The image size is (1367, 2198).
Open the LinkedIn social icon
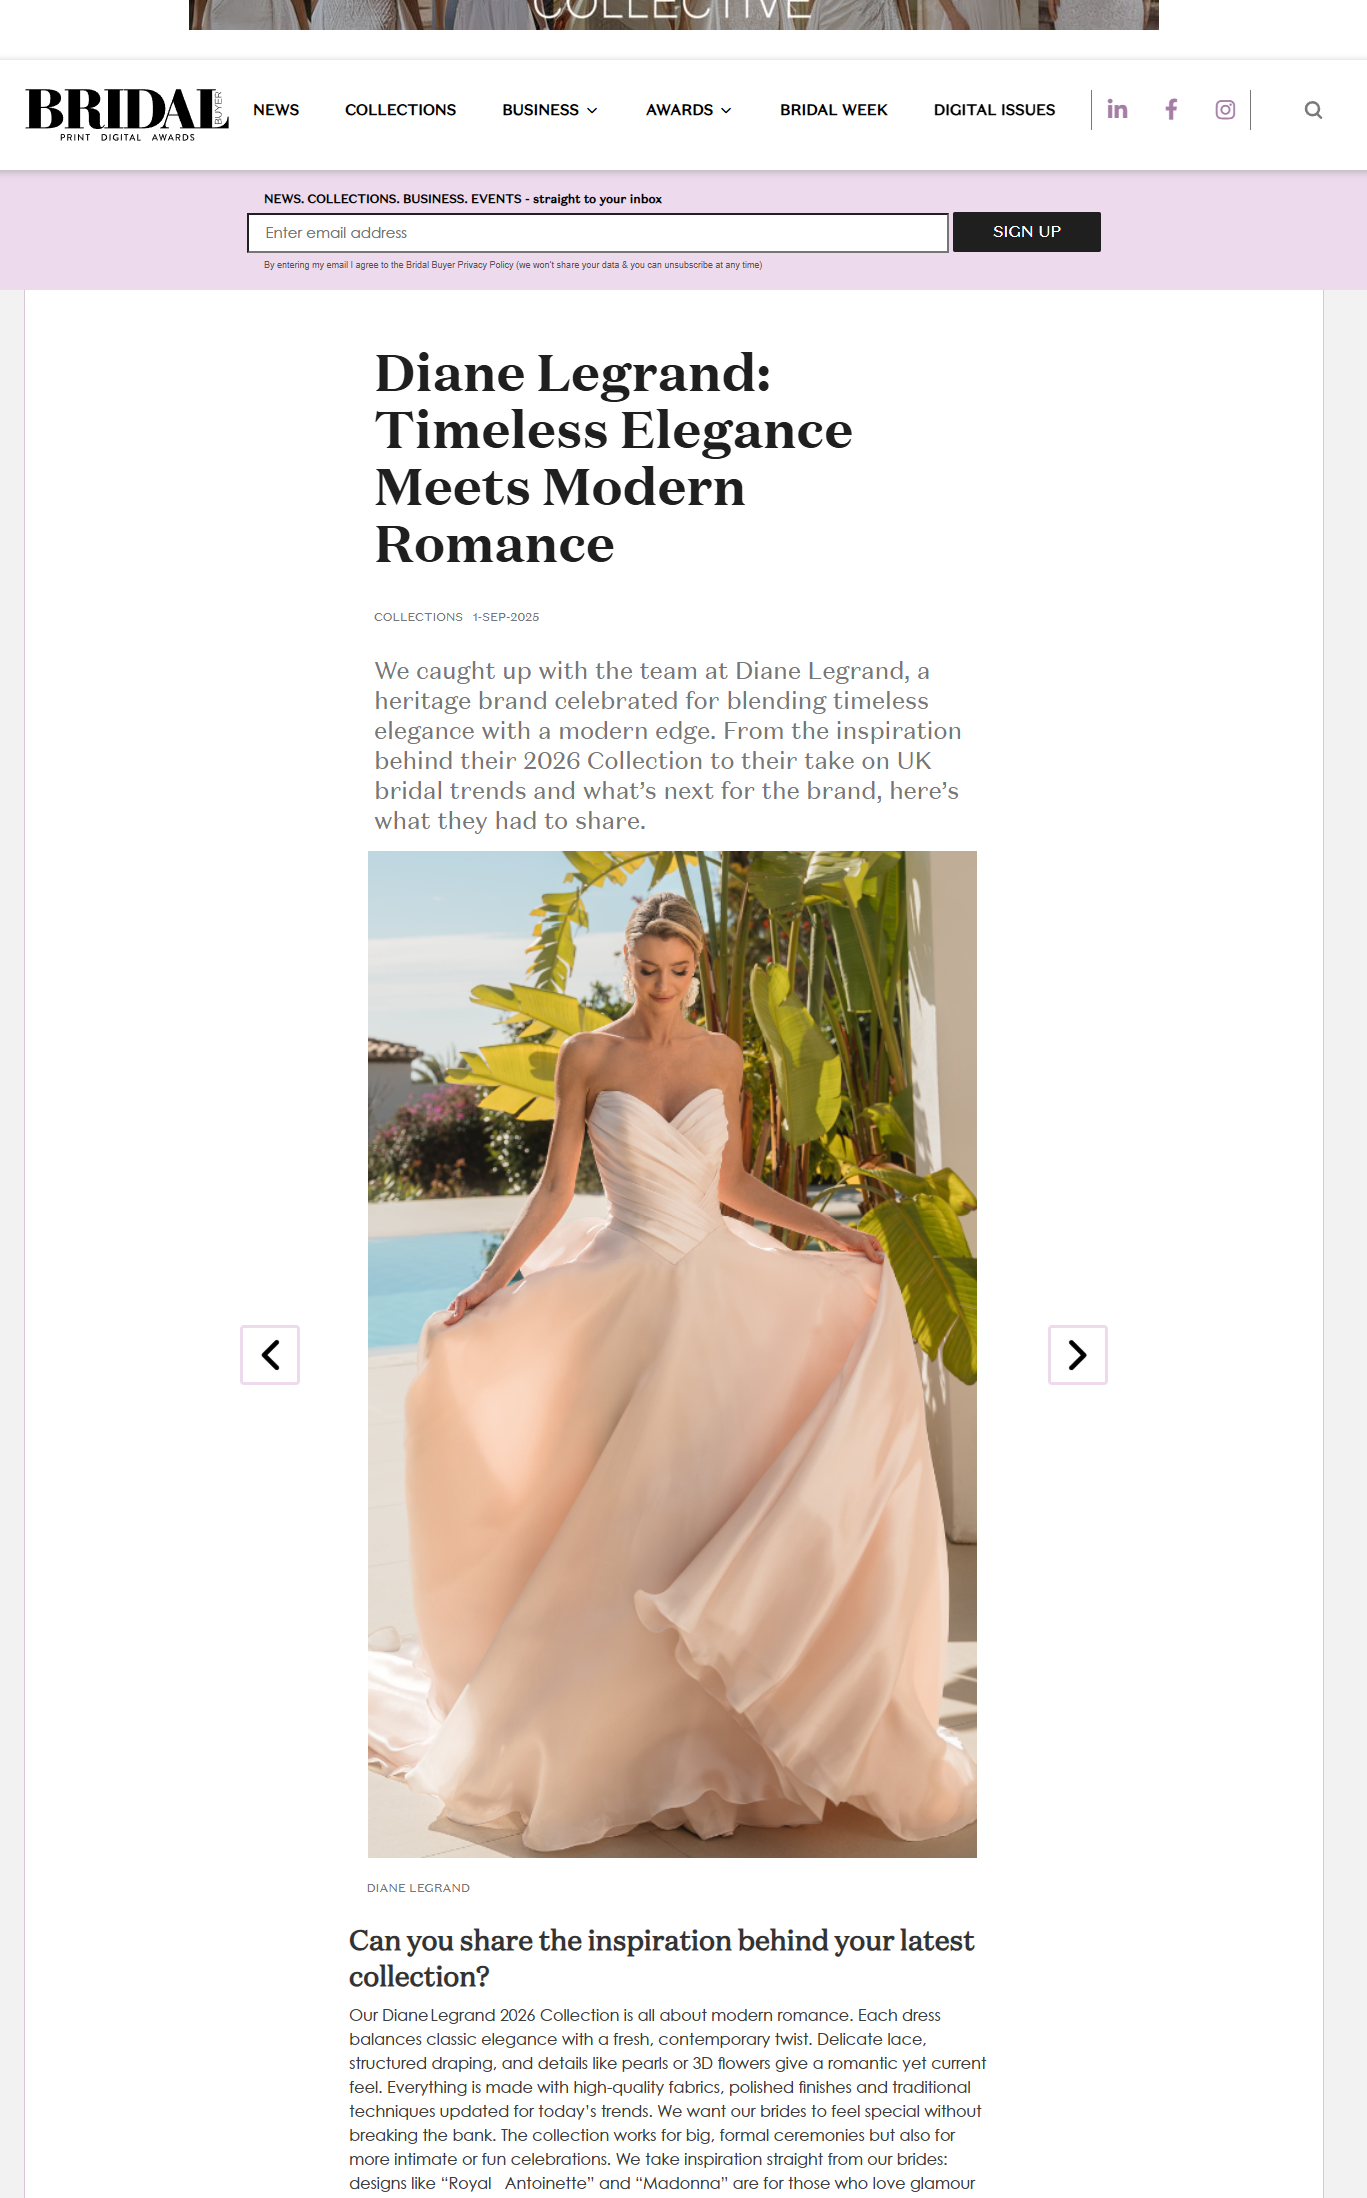[x=1117, y=110]
